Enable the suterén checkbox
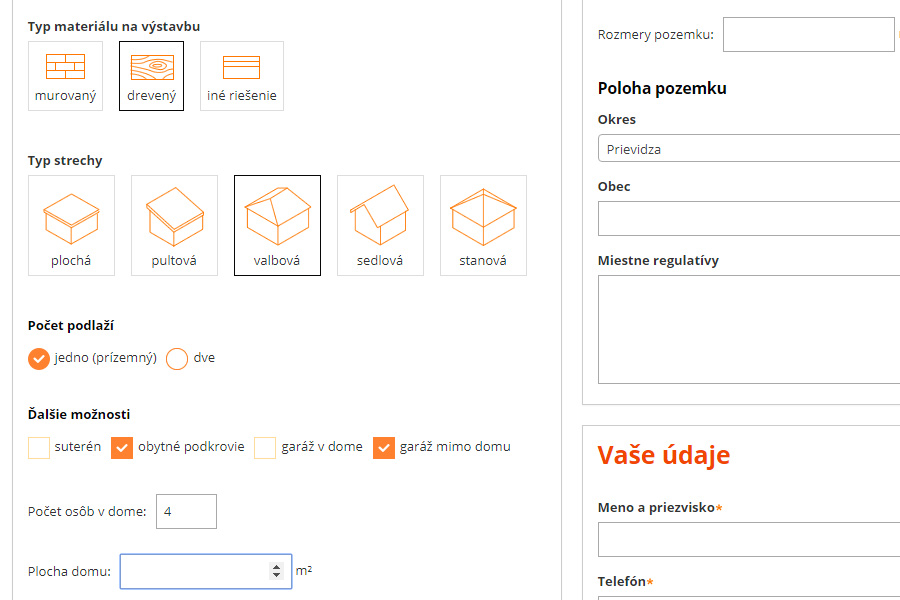 click(37, 447)
